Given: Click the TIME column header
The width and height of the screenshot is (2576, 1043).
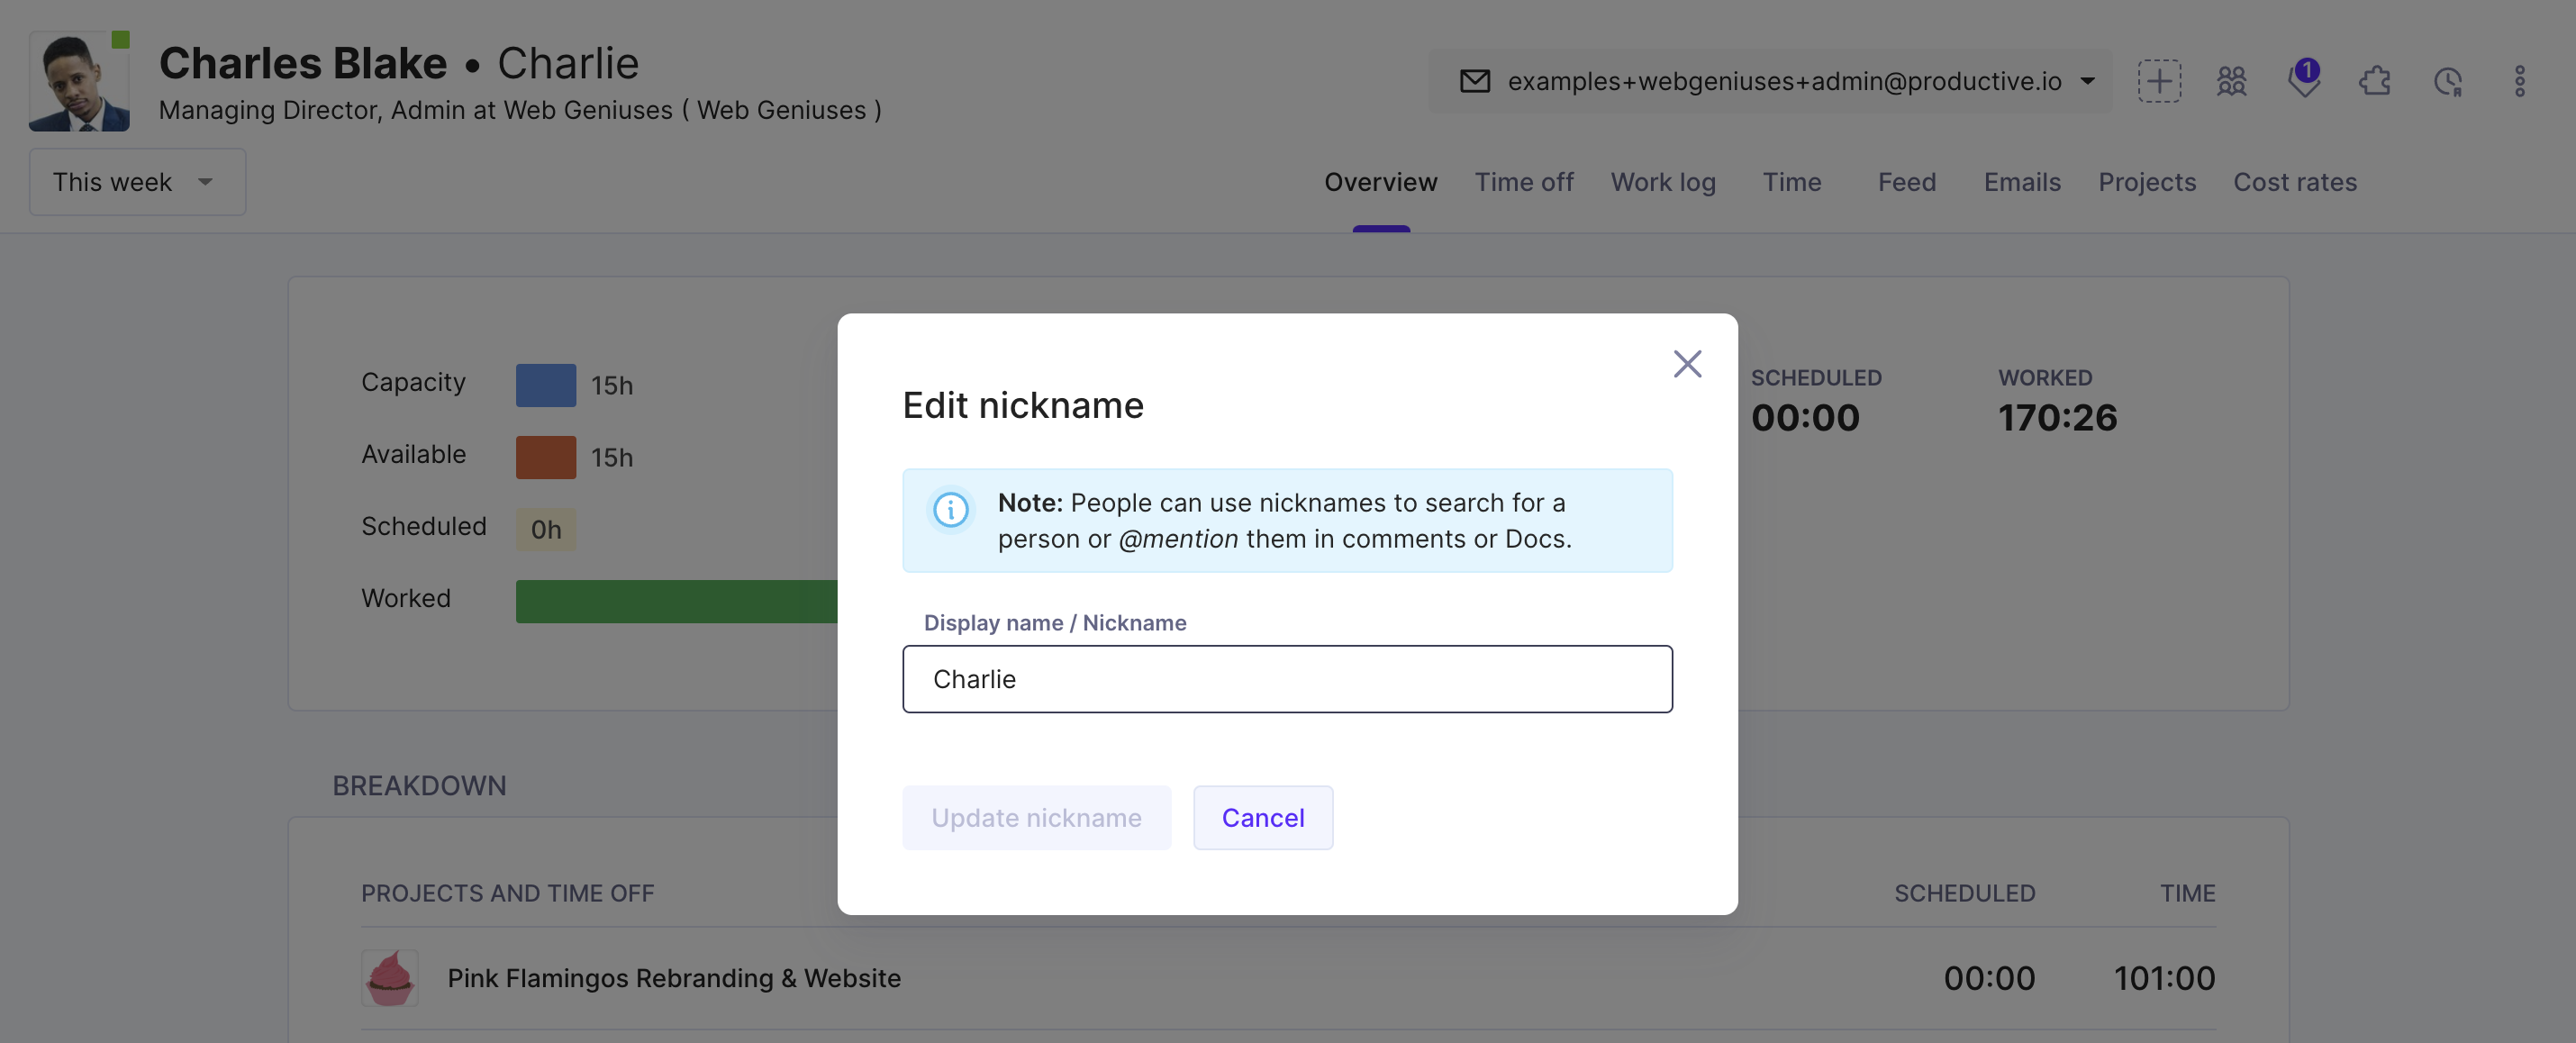Looking at the screenshot, I should 2187,893.
